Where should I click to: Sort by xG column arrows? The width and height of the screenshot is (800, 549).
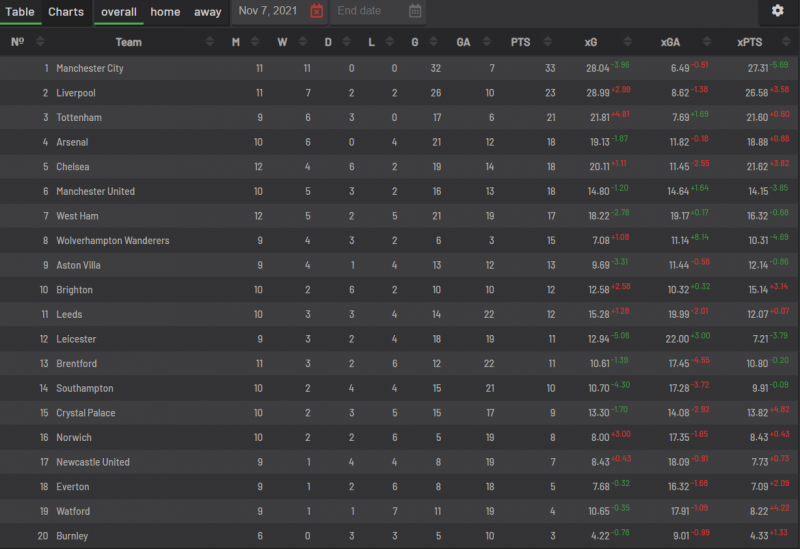point(628,42)
